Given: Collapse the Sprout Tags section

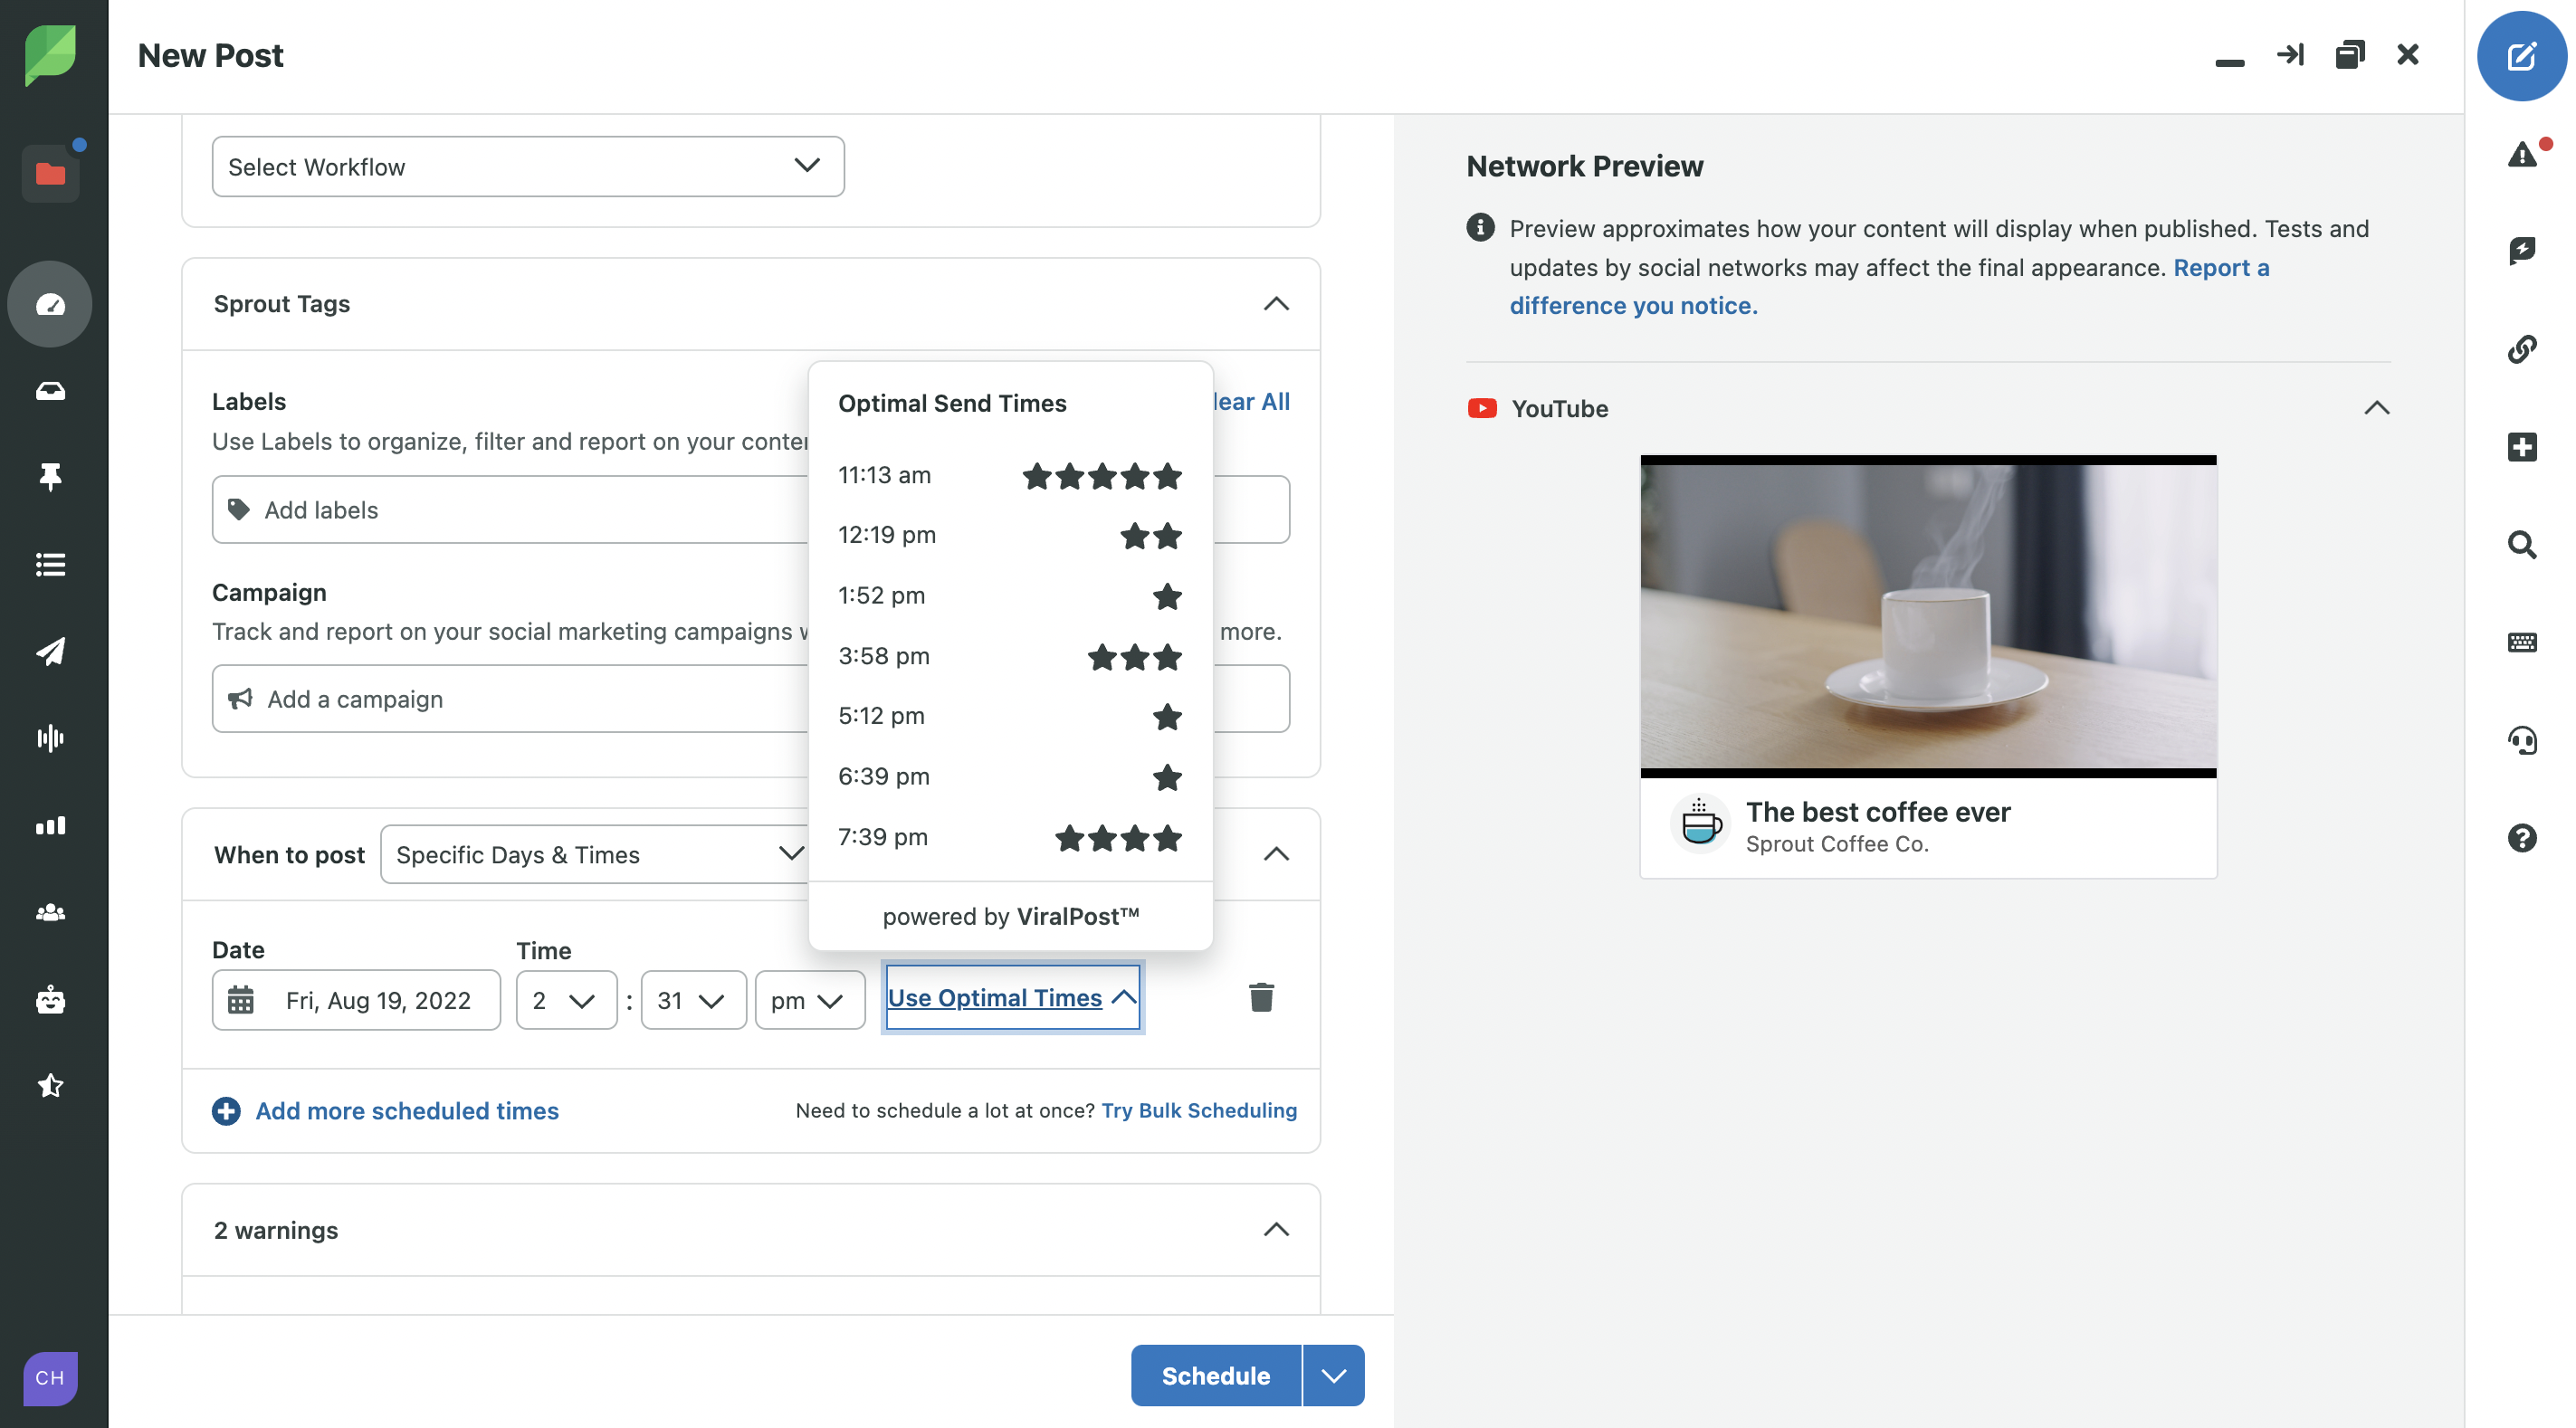Looking at the screenshot, I should pos(1275,304).
